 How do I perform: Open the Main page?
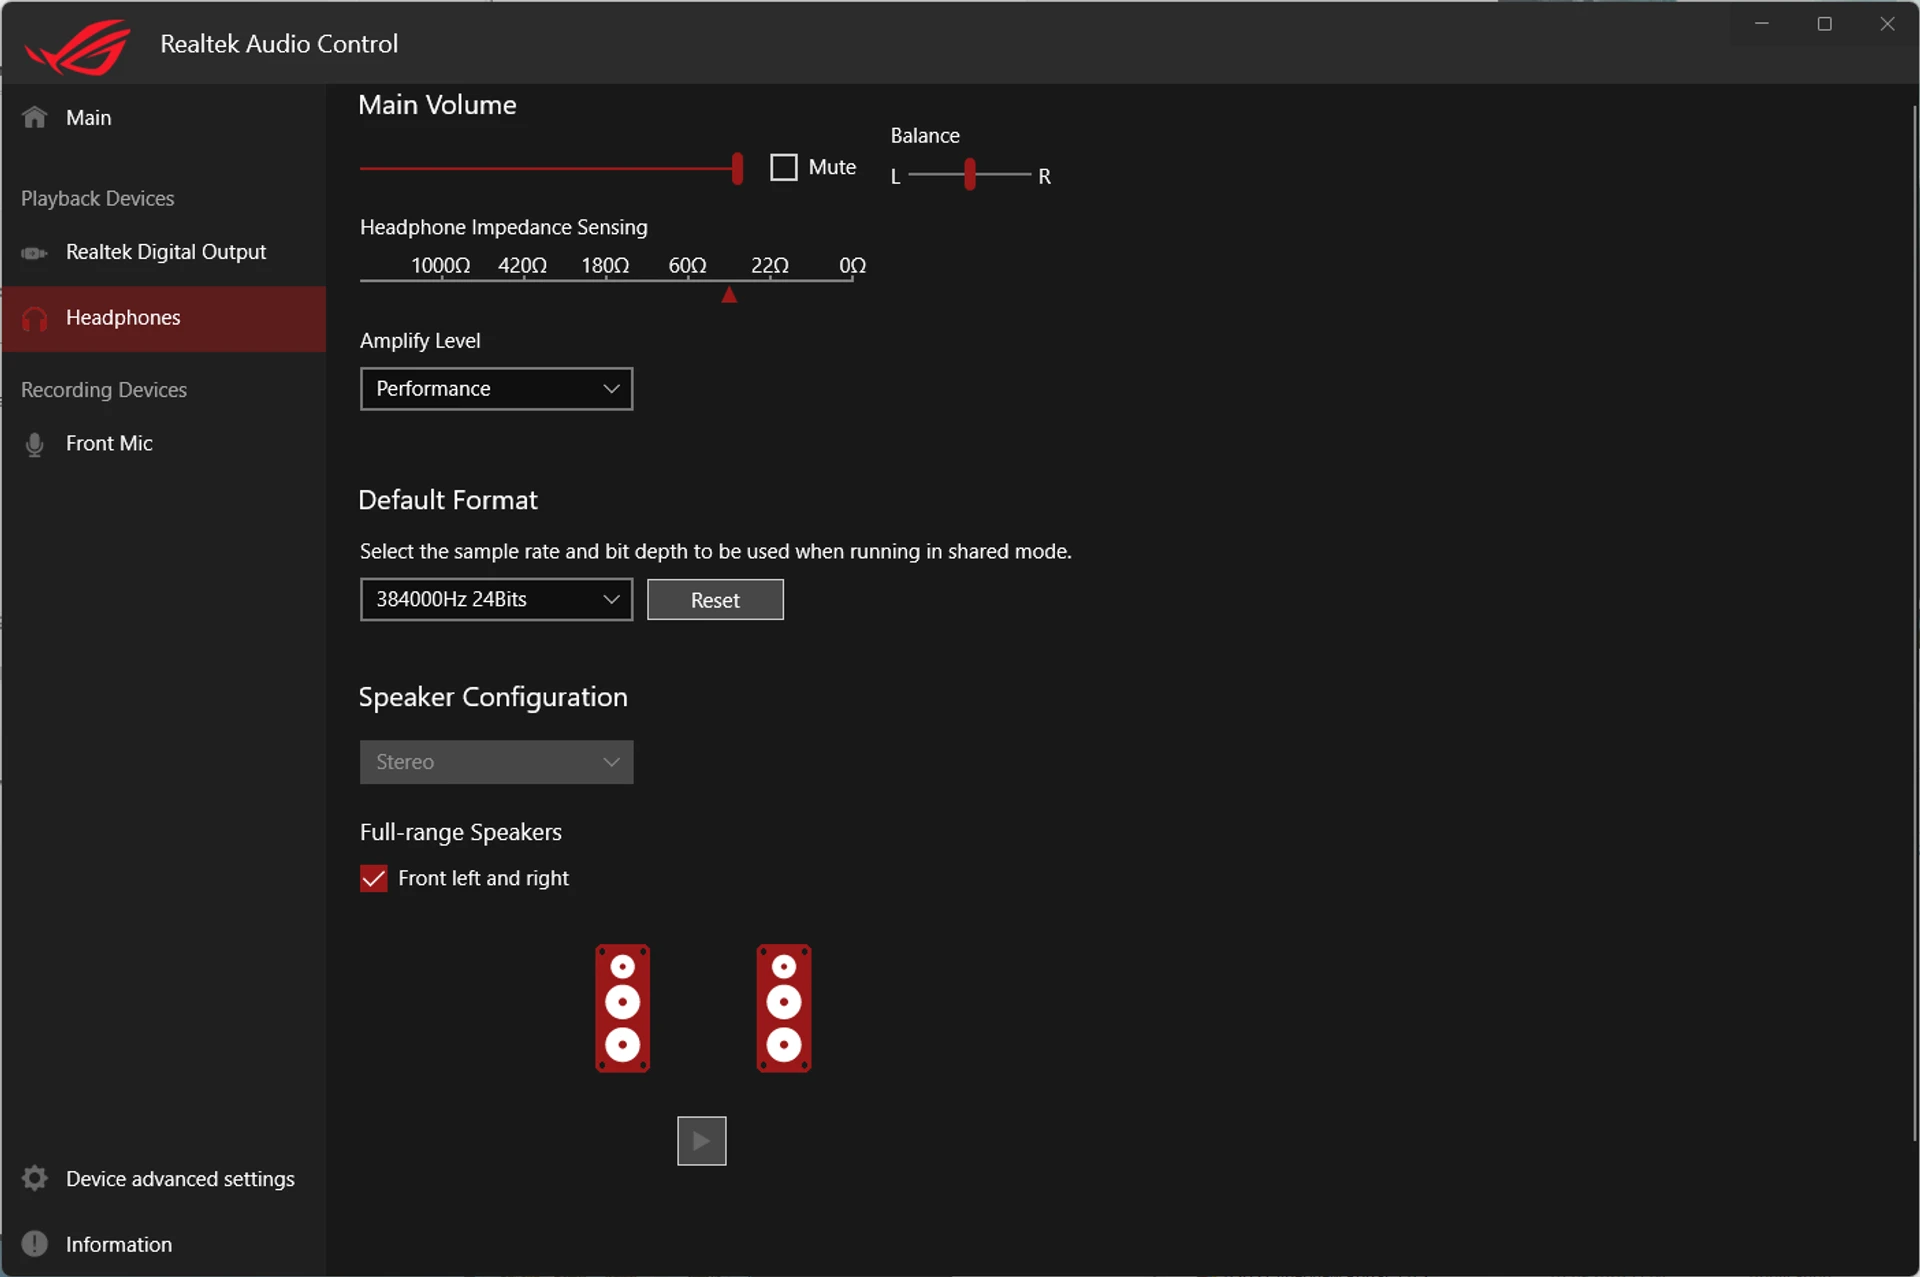click(163, 117)
